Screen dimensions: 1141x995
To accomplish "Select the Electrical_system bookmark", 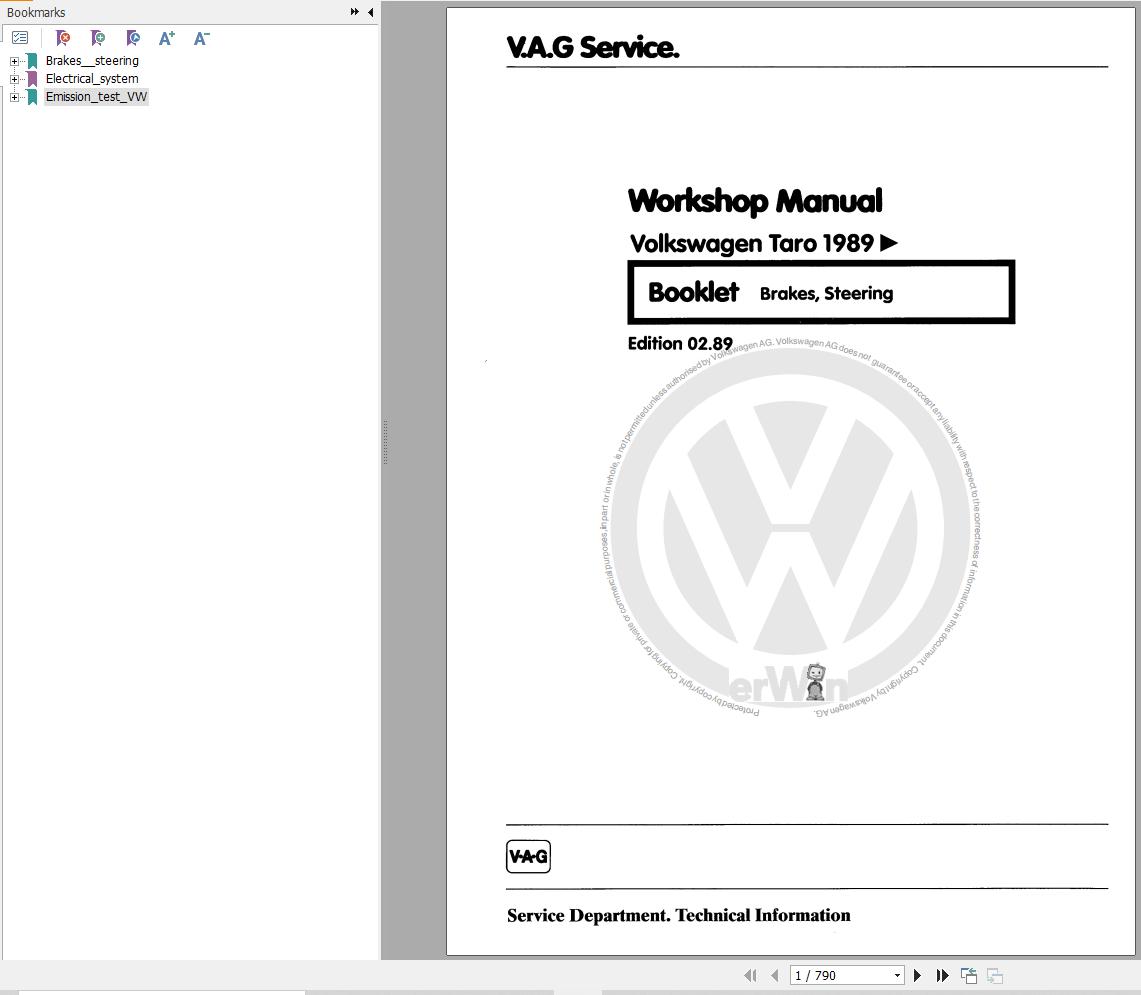I will (92, 78).
